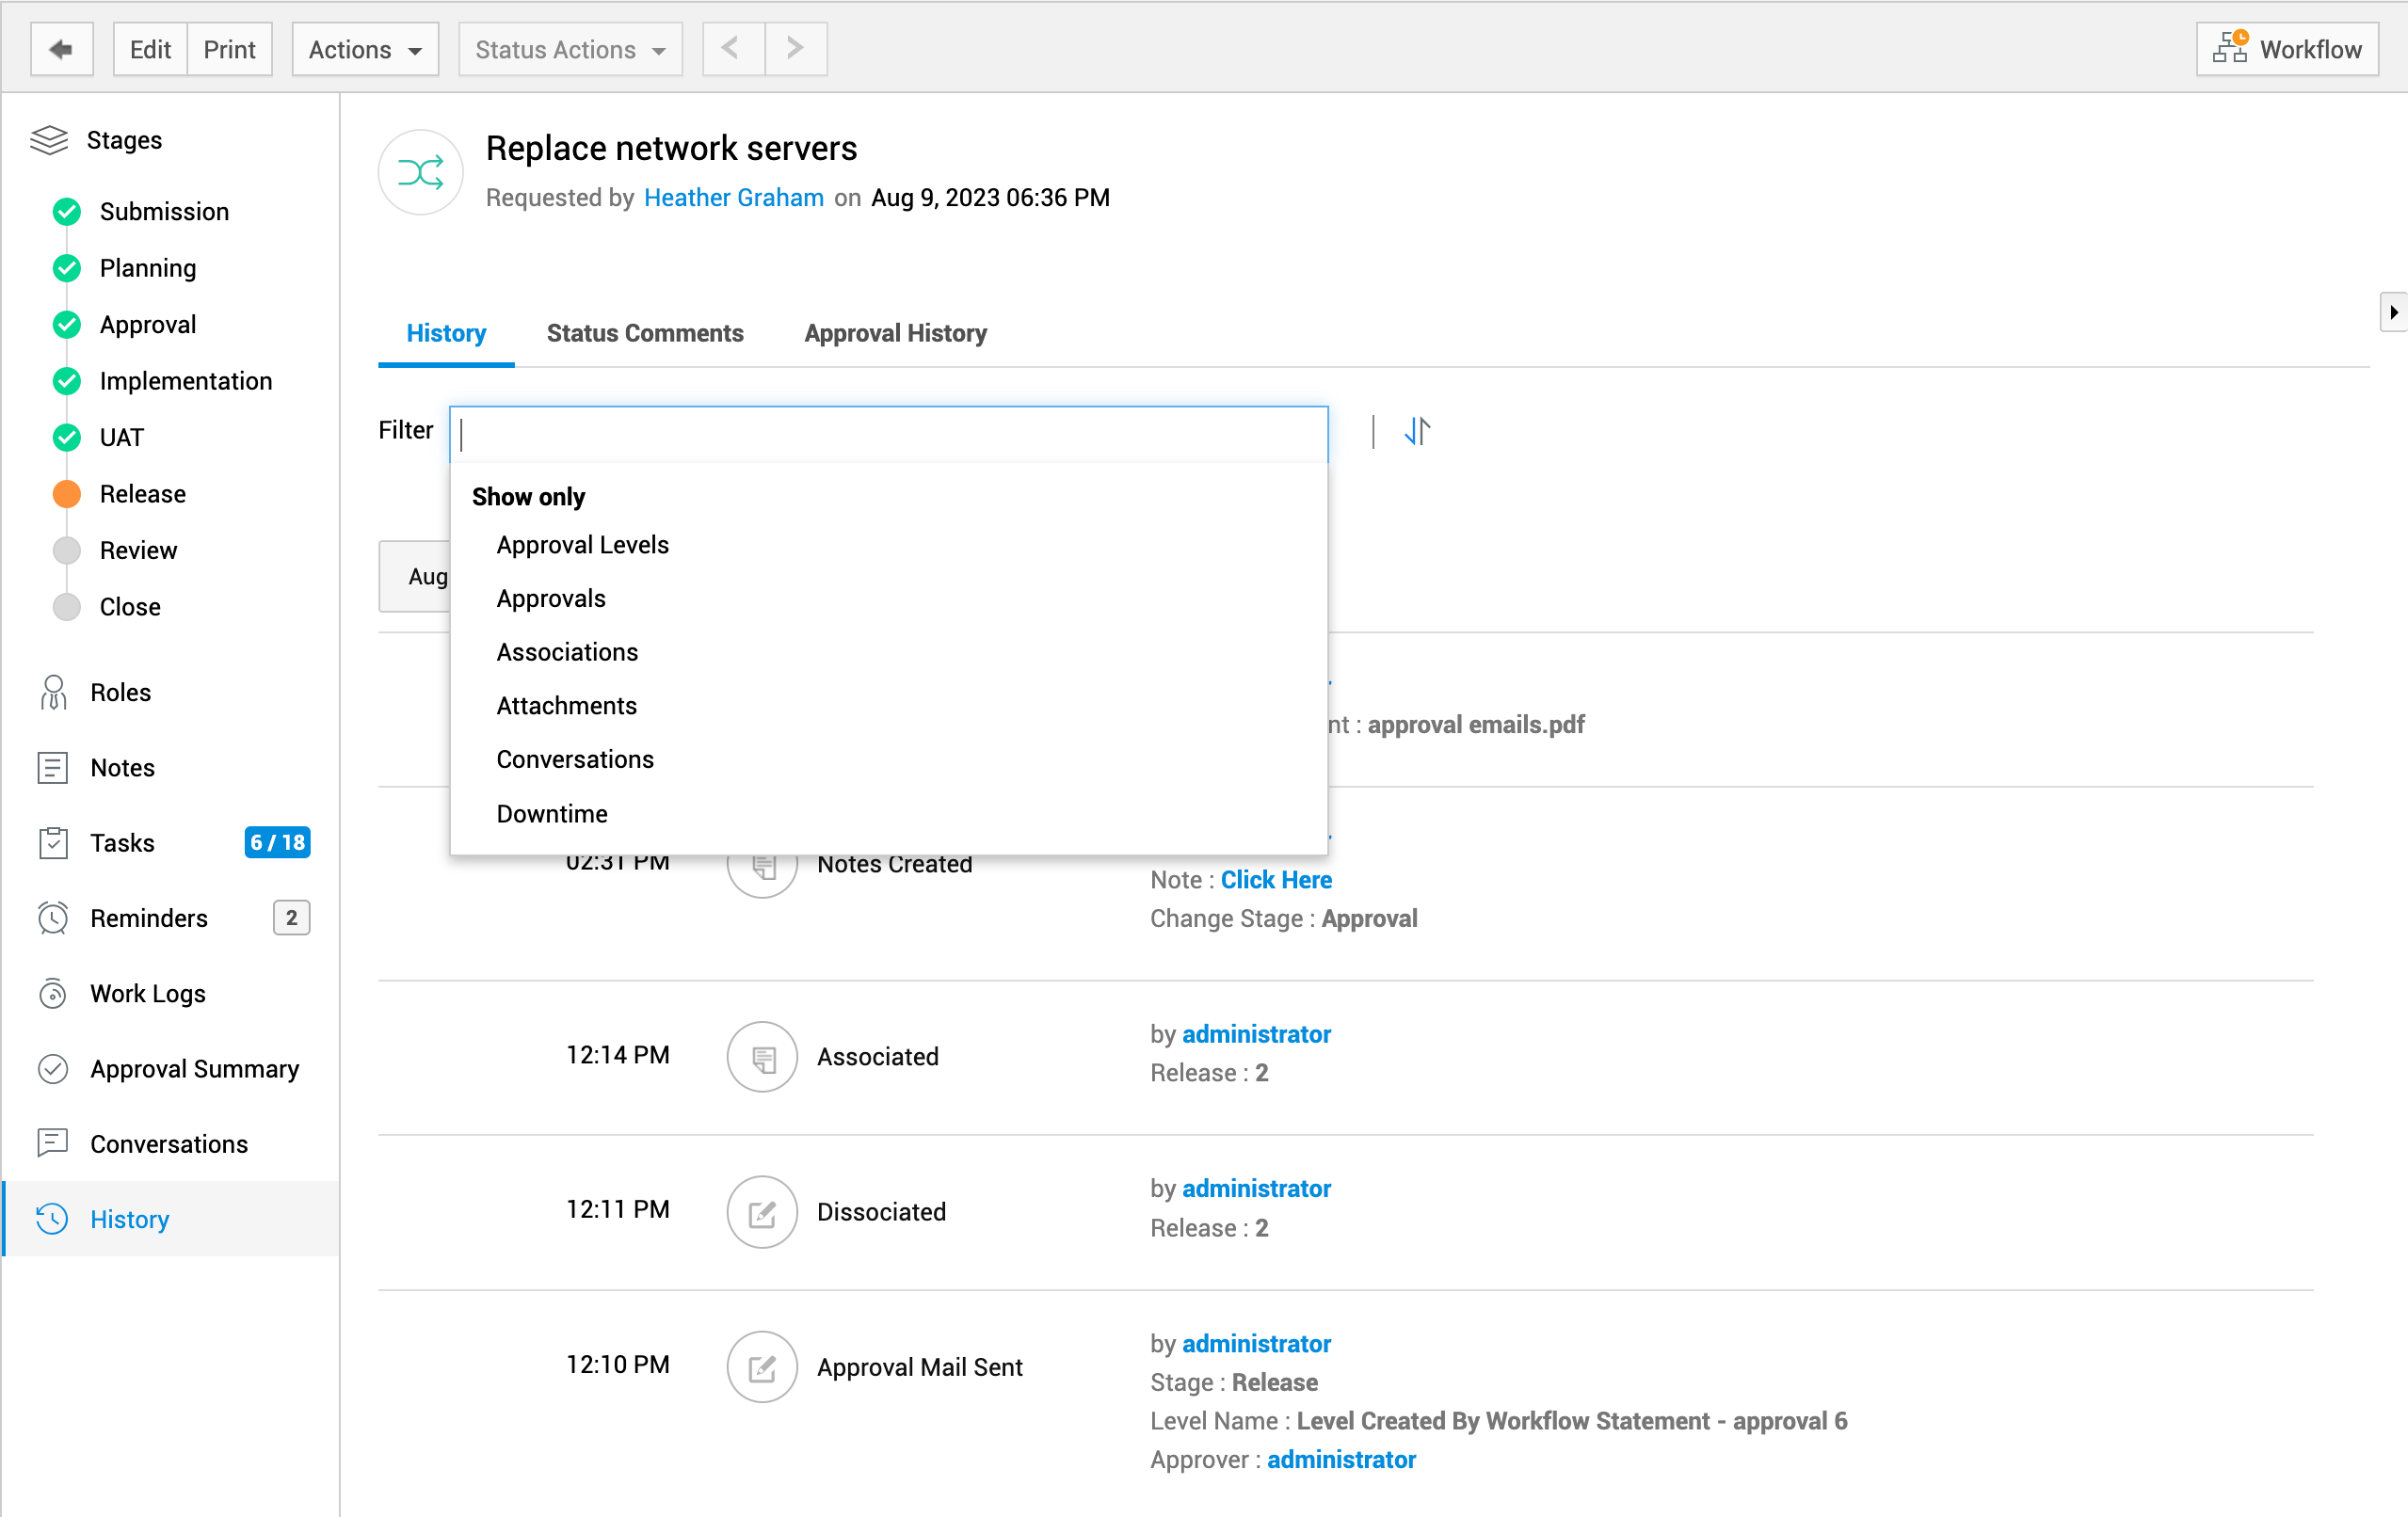Image resolution: width=2408 pixels, height=1517 pixels.
Task: Focus the Filter text input
Action: click(888, 433)
